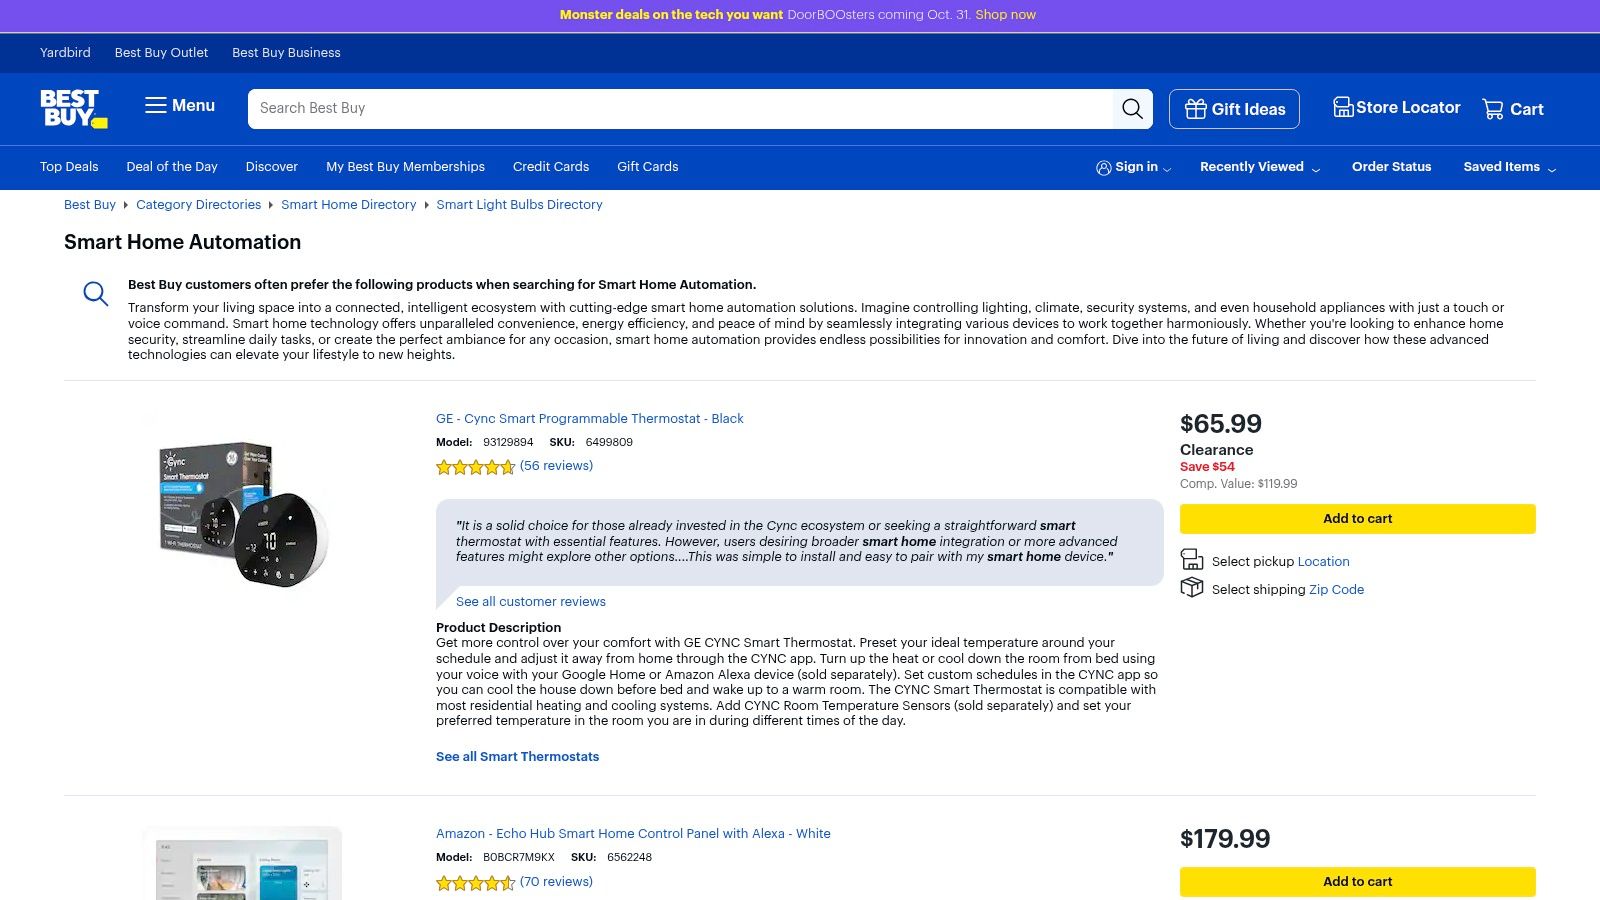Add GE Cync thermostat to cart
The image size is (1600, 900).
click(x=1357, y=519)
